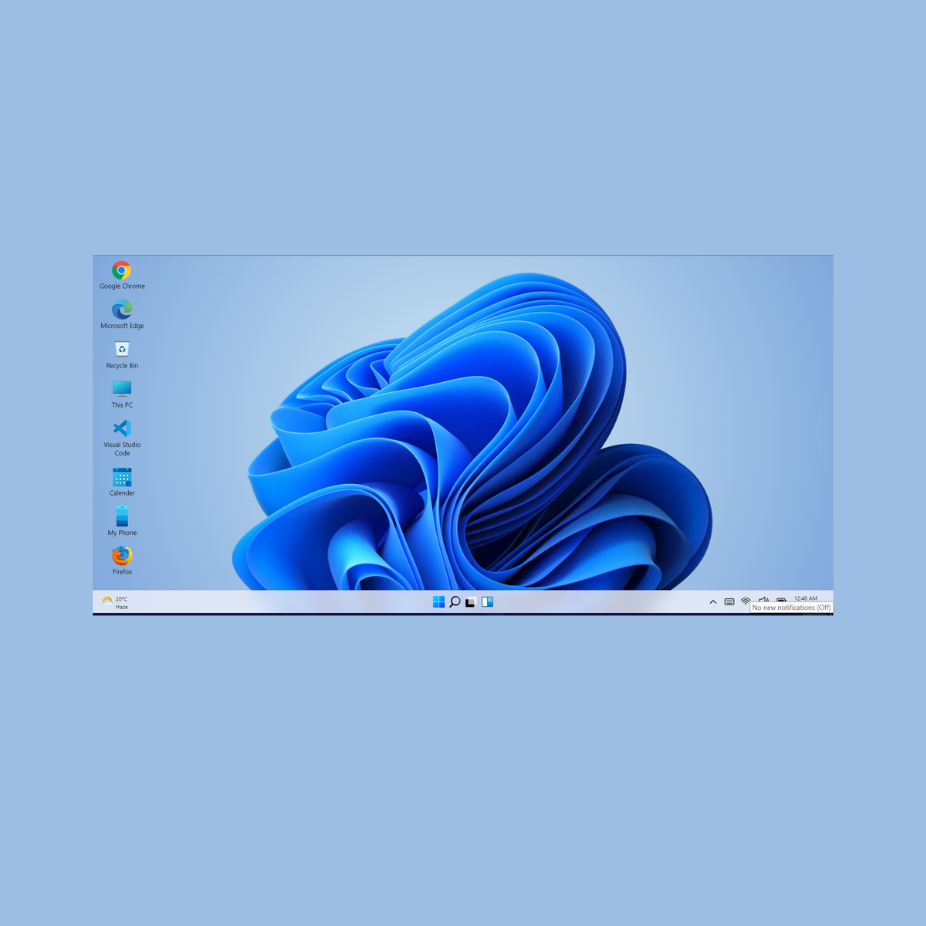Select the This PC desktop icon
The image size is (926, 926).
[x=122, y=389]
